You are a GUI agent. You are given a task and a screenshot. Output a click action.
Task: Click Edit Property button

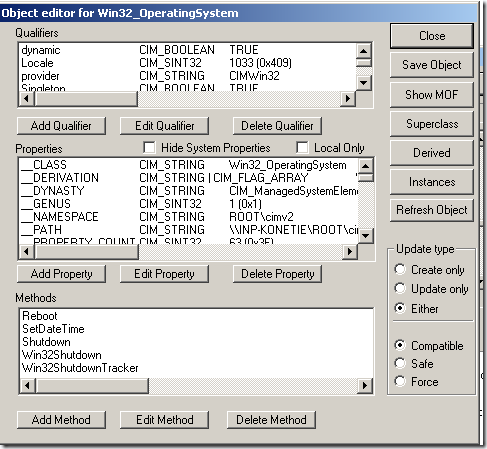pyautogui.click(x=164, y=274)
